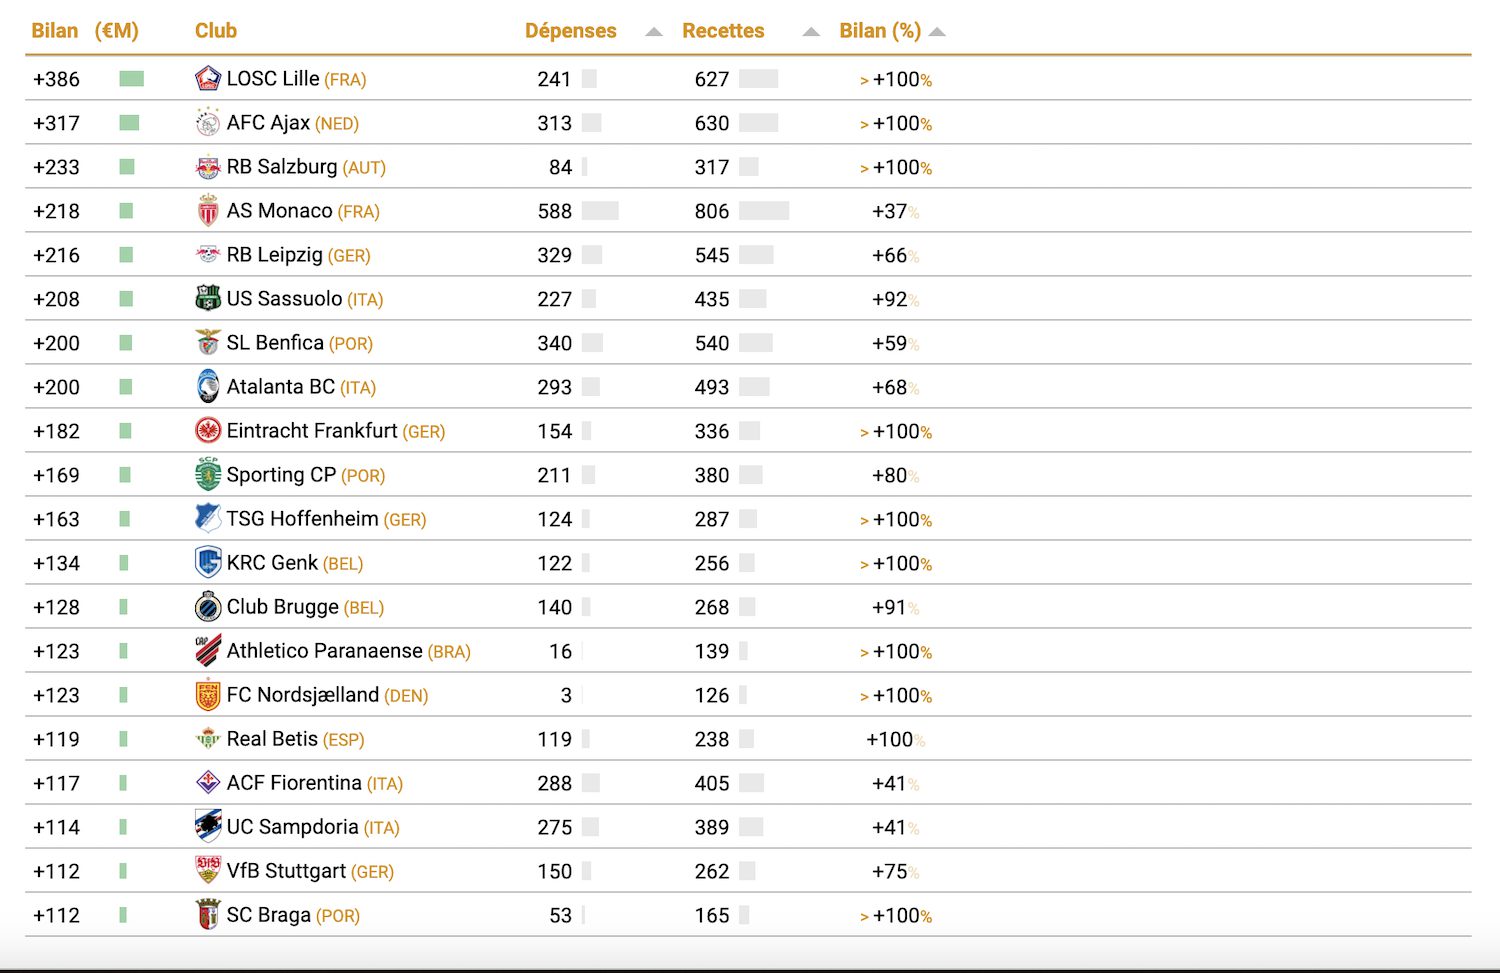
Task: Click the Real Betis badge
Action: (208, 738)
